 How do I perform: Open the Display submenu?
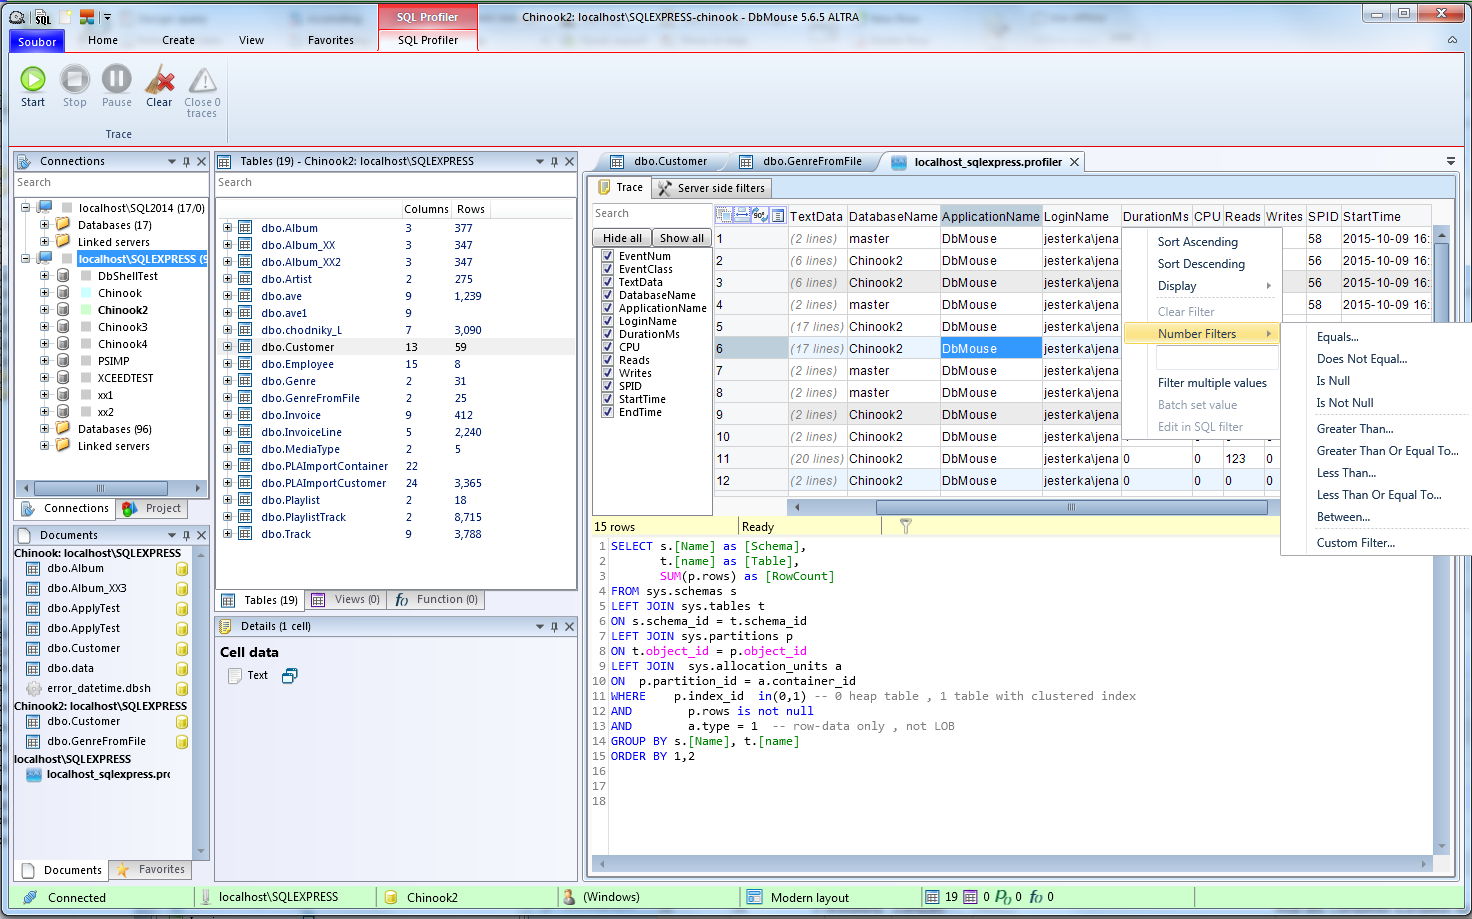[1202, 286]
